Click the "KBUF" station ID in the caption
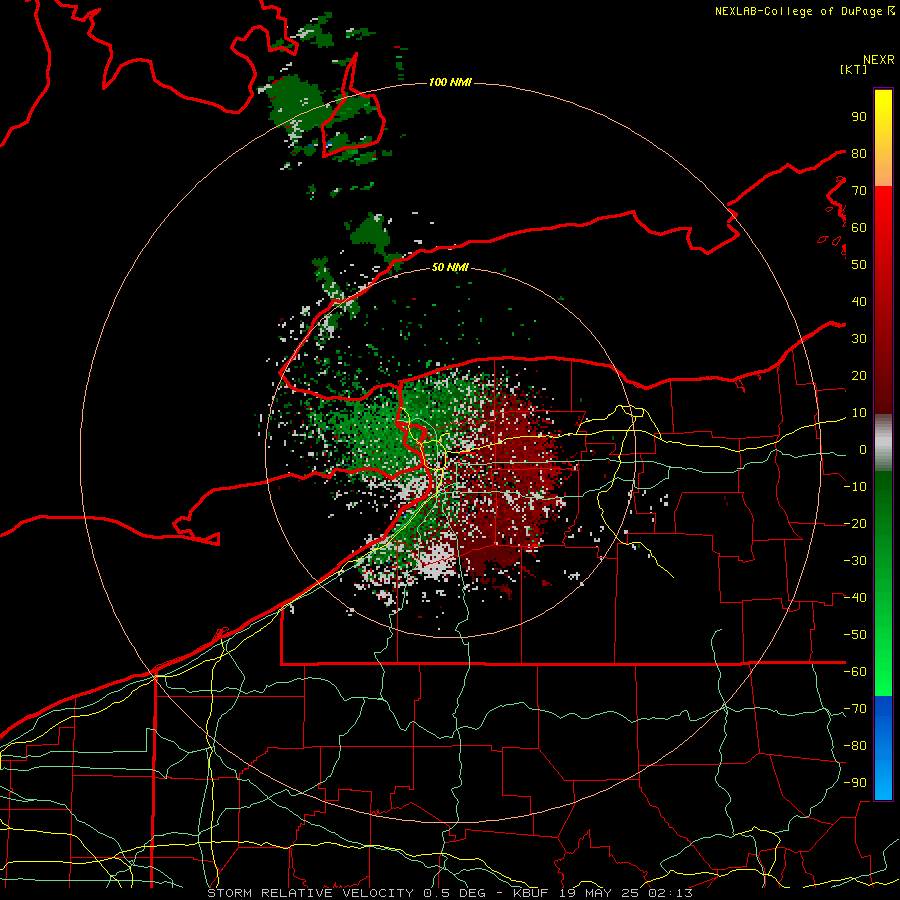 [x=530, y=893]
